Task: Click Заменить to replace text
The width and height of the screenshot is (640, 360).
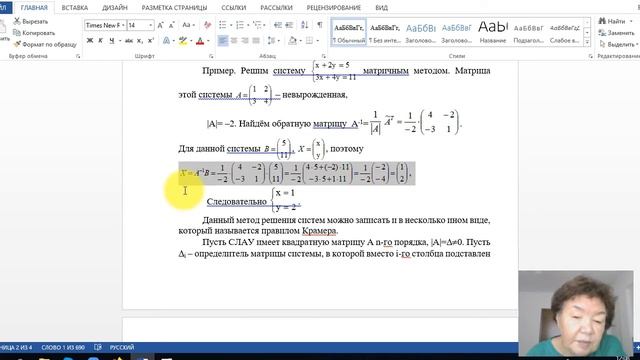Action: [x=616, y=33]
